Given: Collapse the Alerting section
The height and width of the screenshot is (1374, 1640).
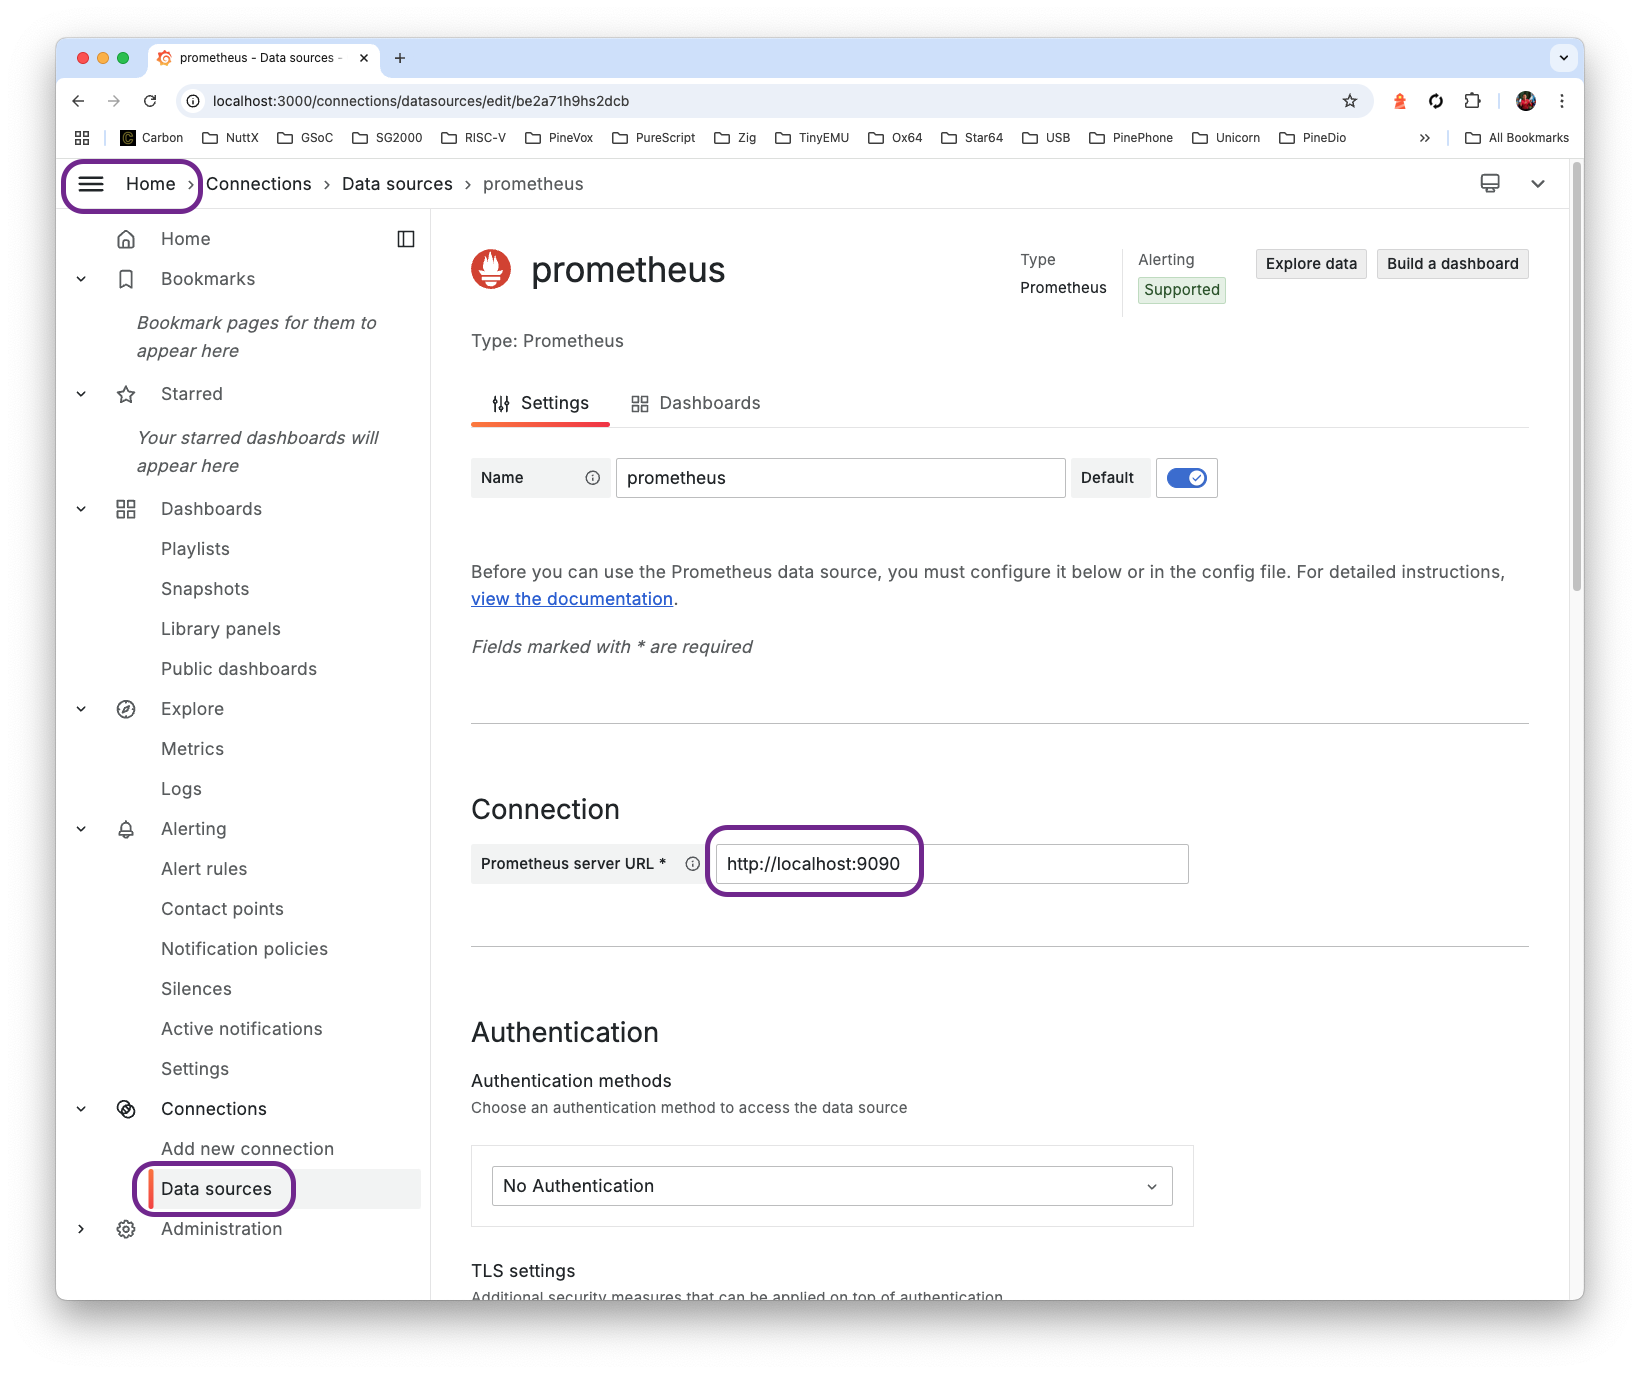Looking at the screenshot, I should click(81, 829).
